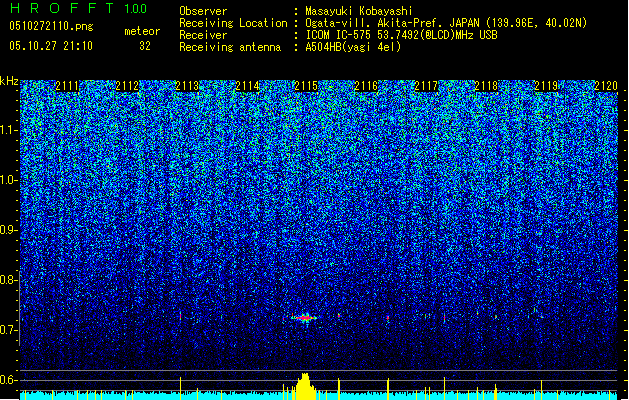Click time marker 2114

(247, 86)
